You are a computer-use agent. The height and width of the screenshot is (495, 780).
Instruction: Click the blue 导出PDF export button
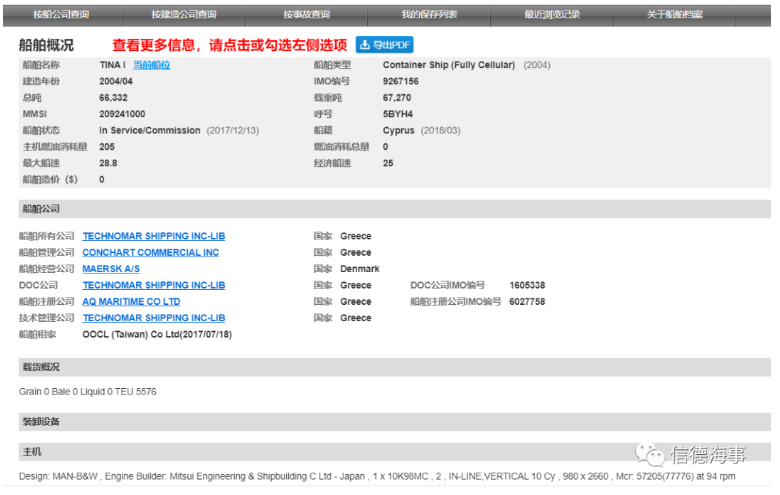(x=384, y=45)
